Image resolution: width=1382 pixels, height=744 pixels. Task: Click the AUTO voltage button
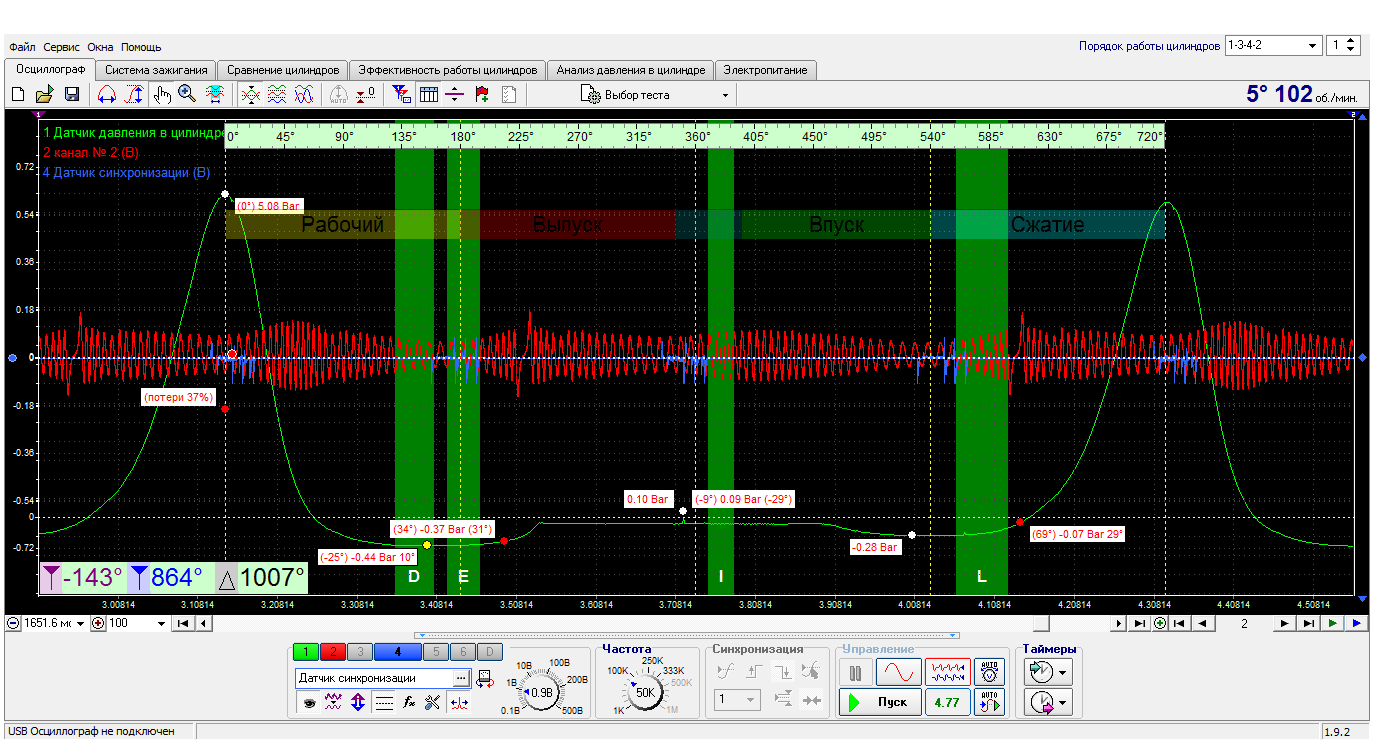(990, 671)
